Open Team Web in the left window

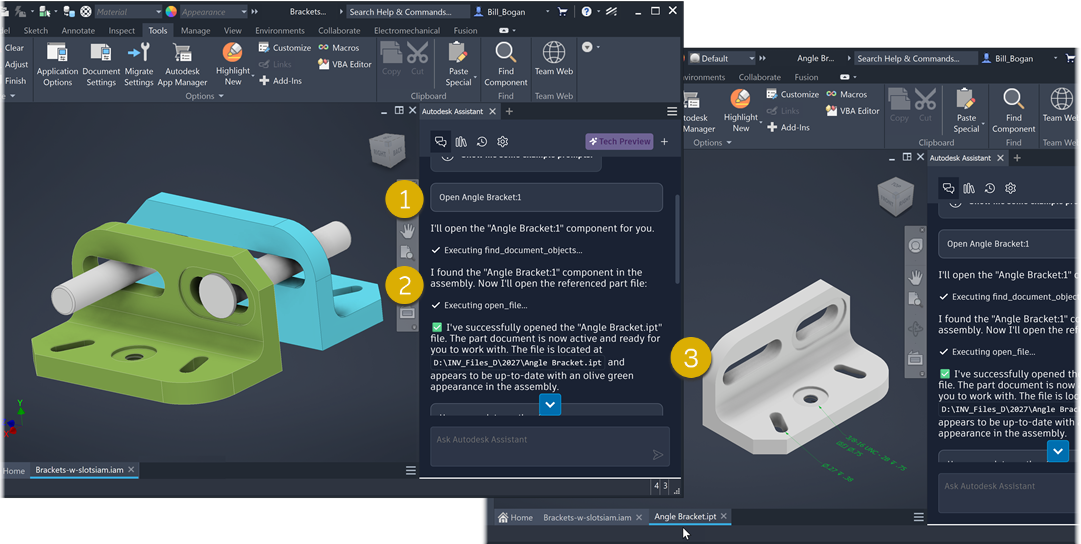click(x=554, y=59)
